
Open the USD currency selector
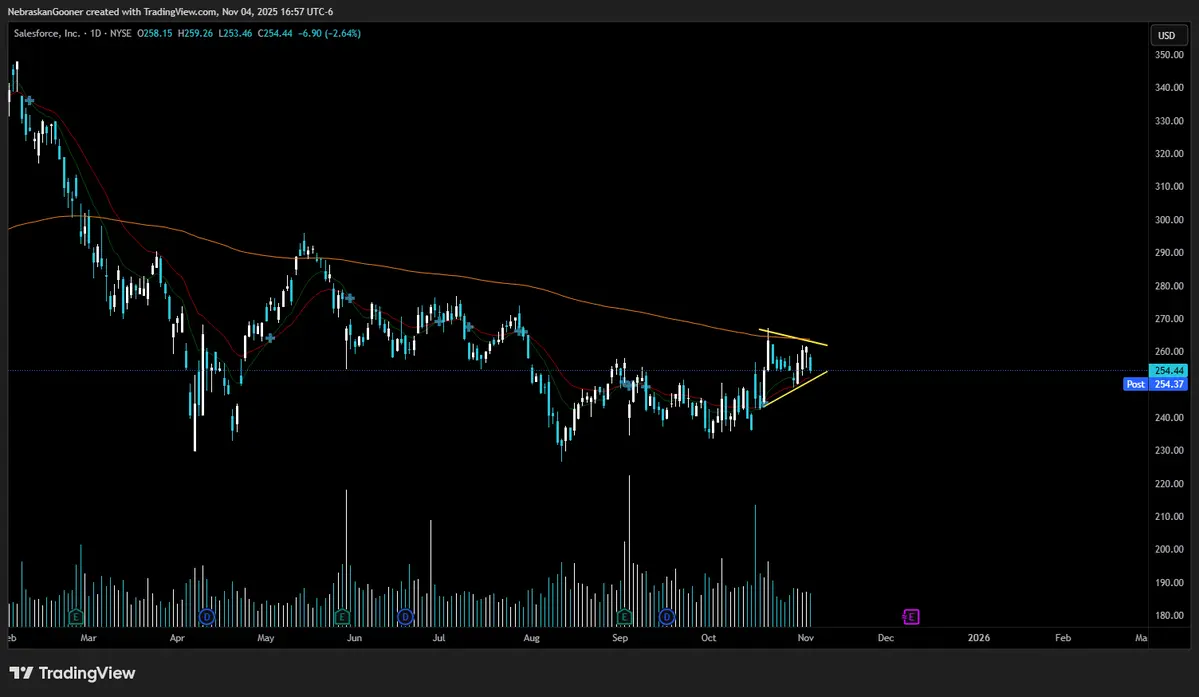point(1169,35)
